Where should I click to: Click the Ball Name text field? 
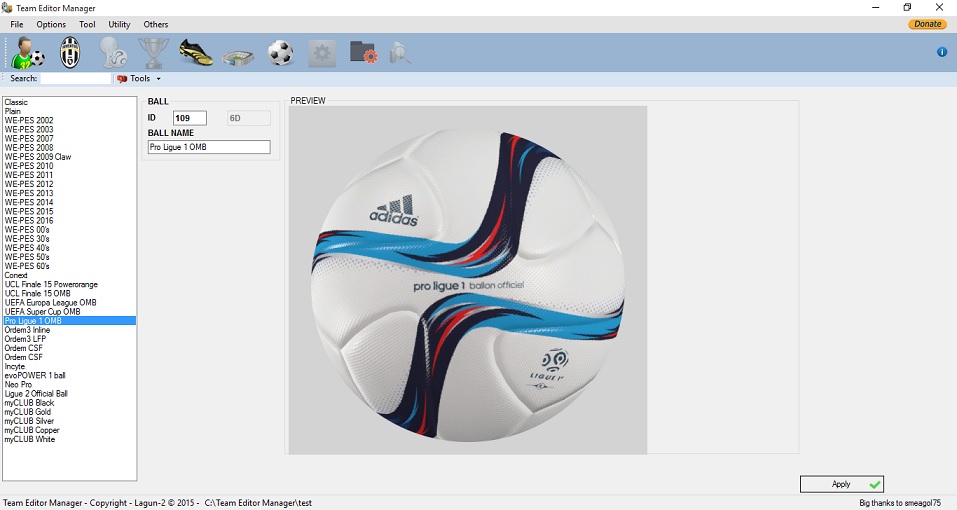(x=209, y=147)
